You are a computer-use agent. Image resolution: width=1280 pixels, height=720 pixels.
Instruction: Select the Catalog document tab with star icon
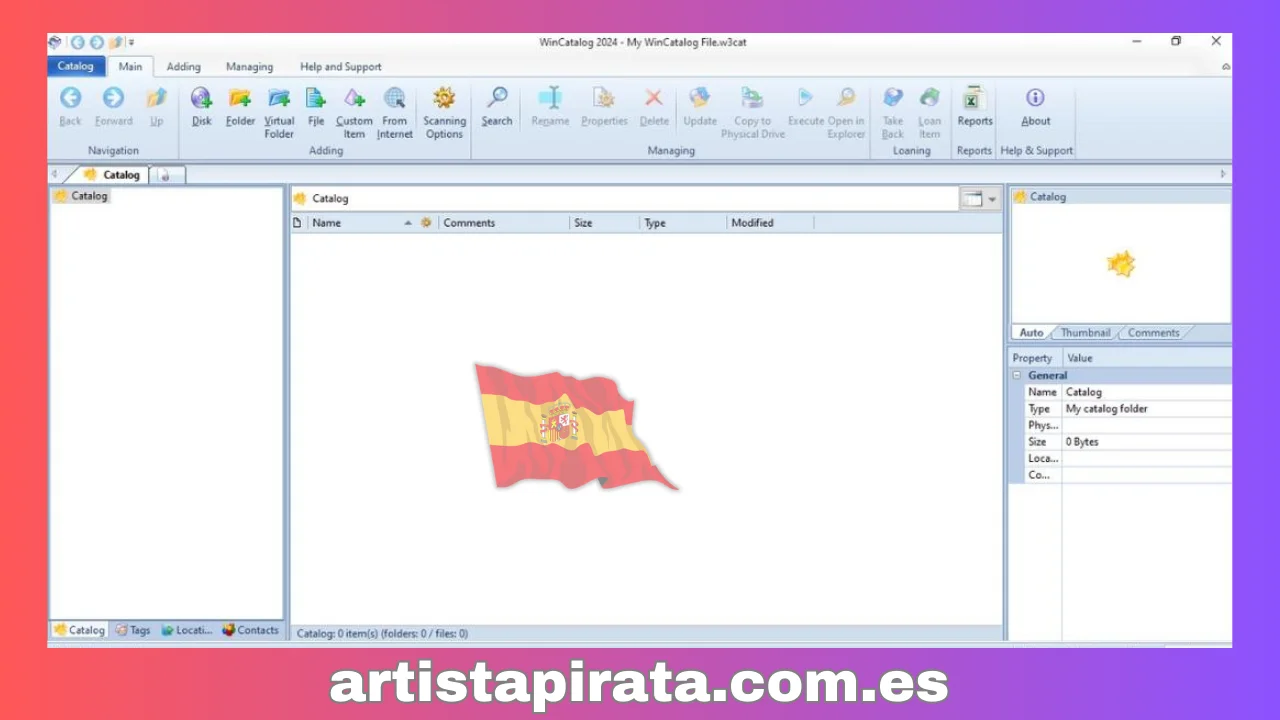click(x=112, y=174)
